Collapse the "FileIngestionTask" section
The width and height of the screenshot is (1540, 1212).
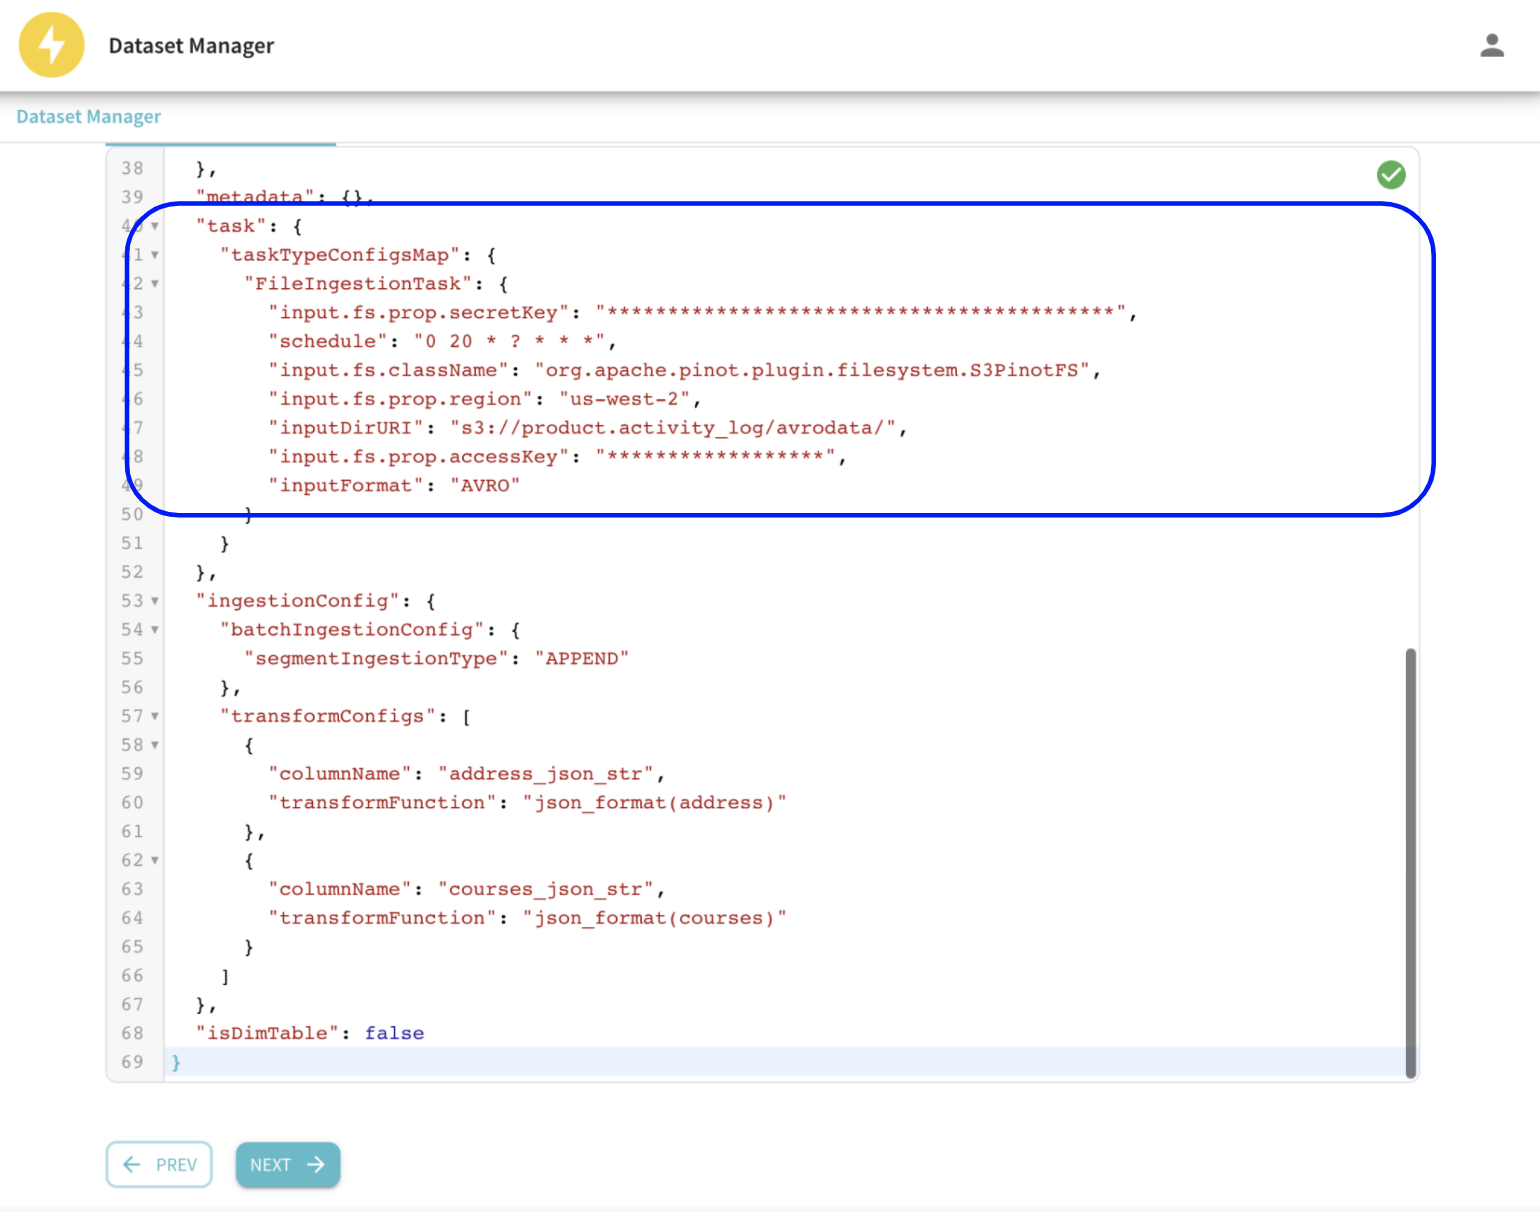pyautogui.click(x=156, y=284)
